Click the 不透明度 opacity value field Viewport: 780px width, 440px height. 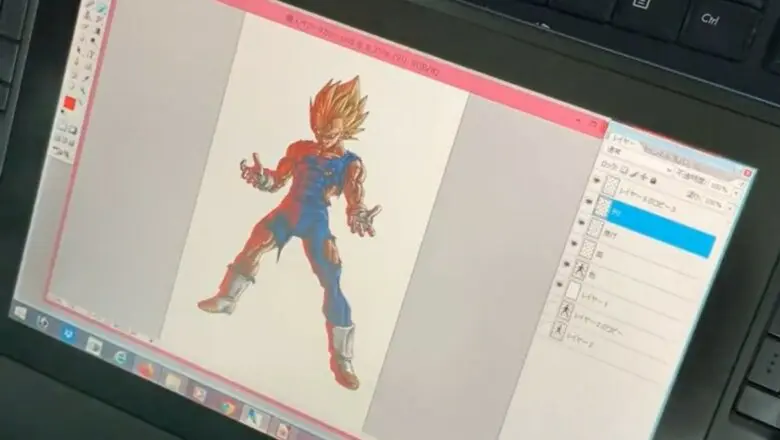coord(718,188)
